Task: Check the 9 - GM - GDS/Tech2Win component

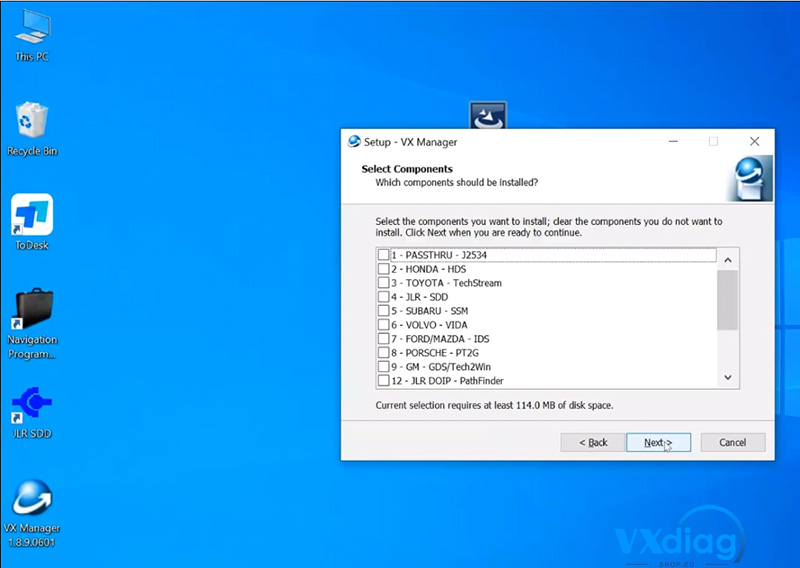Action: click(383, 366)
